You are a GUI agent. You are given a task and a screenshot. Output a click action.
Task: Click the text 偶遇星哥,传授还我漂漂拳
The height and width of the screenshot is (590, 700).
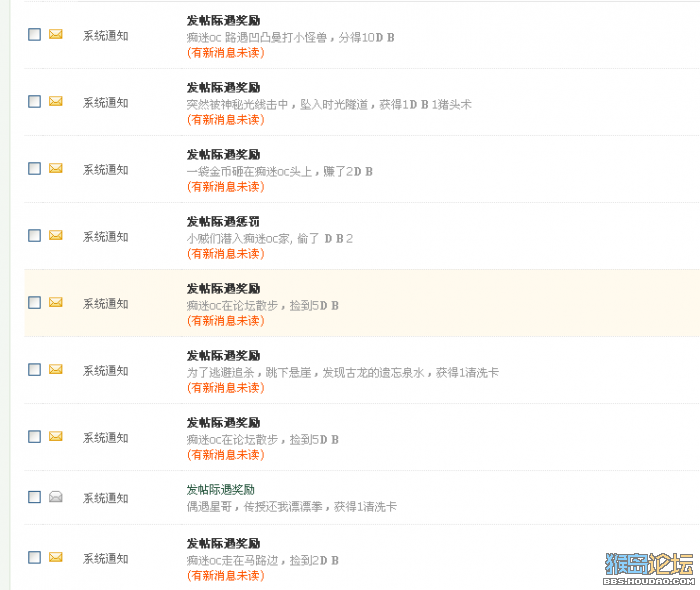[254, 507]
